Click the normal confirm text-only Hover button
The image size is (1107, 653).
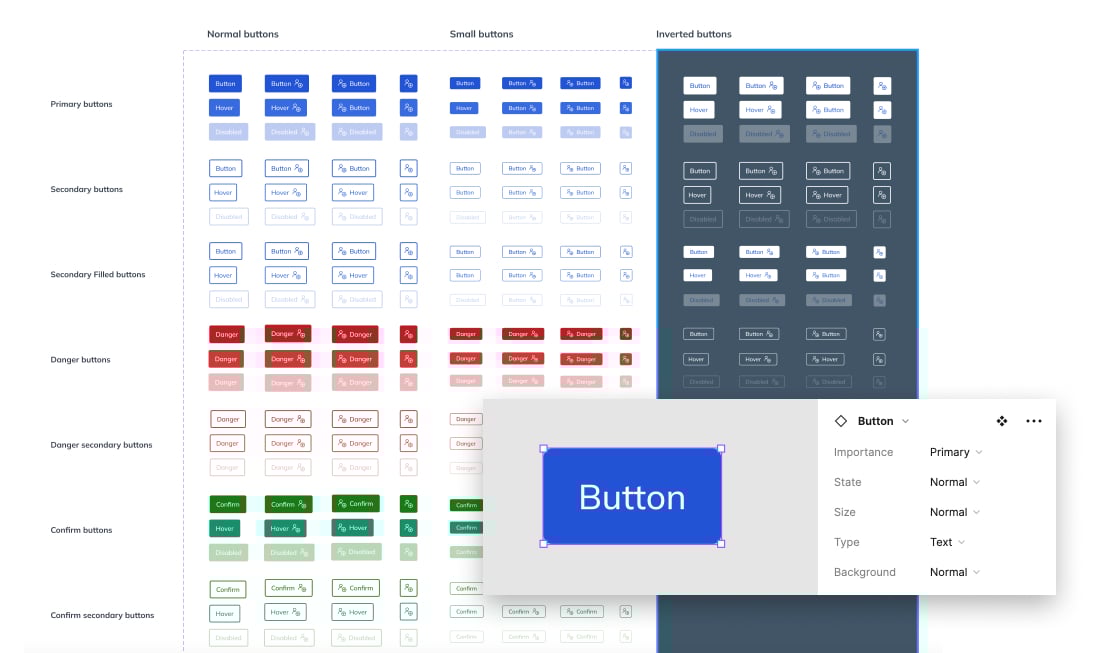(x=225, y=528)
